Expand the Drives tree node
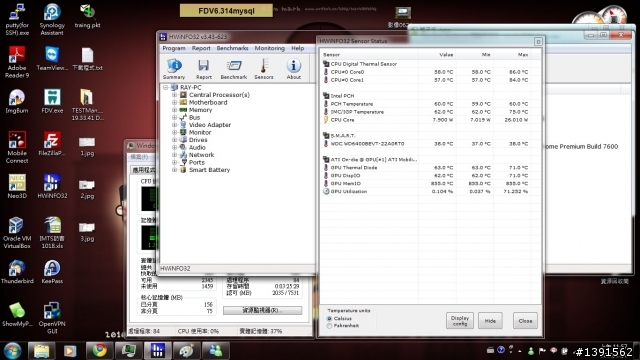Viewport: 640px width, 360px height. point(174,140)
